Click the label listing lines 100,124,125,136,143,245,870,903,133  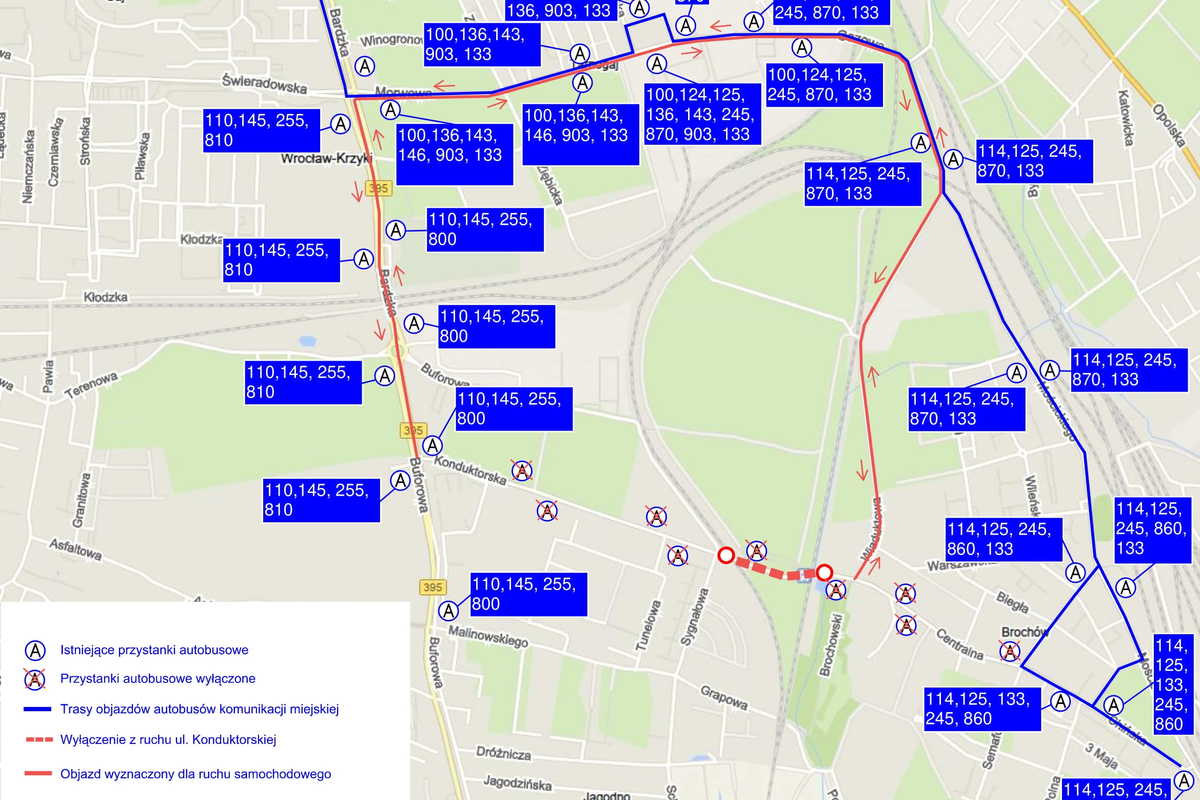(700, 115)
